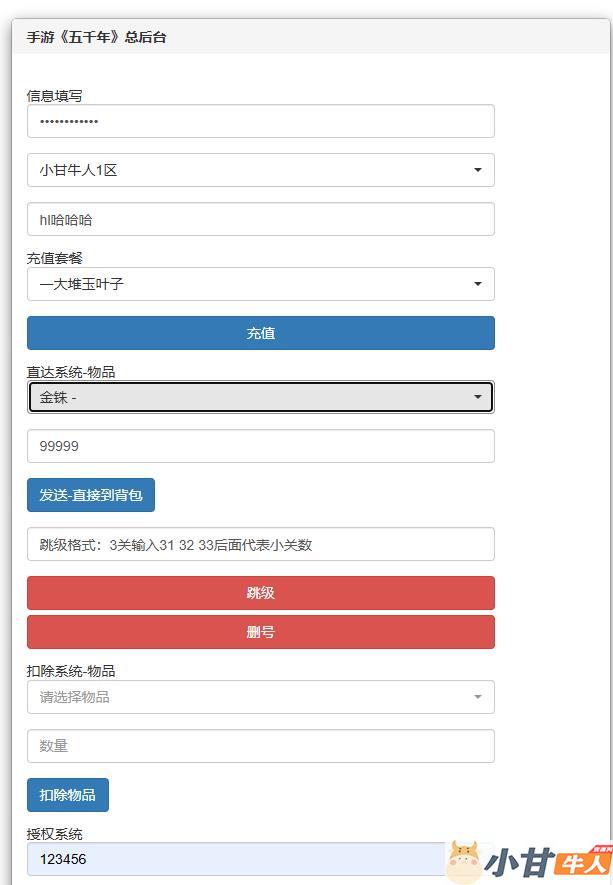Click the 数量 deduction amount field
Viewport: 613px width, 885px height.
pyautogui.click(x=260, y=746)
